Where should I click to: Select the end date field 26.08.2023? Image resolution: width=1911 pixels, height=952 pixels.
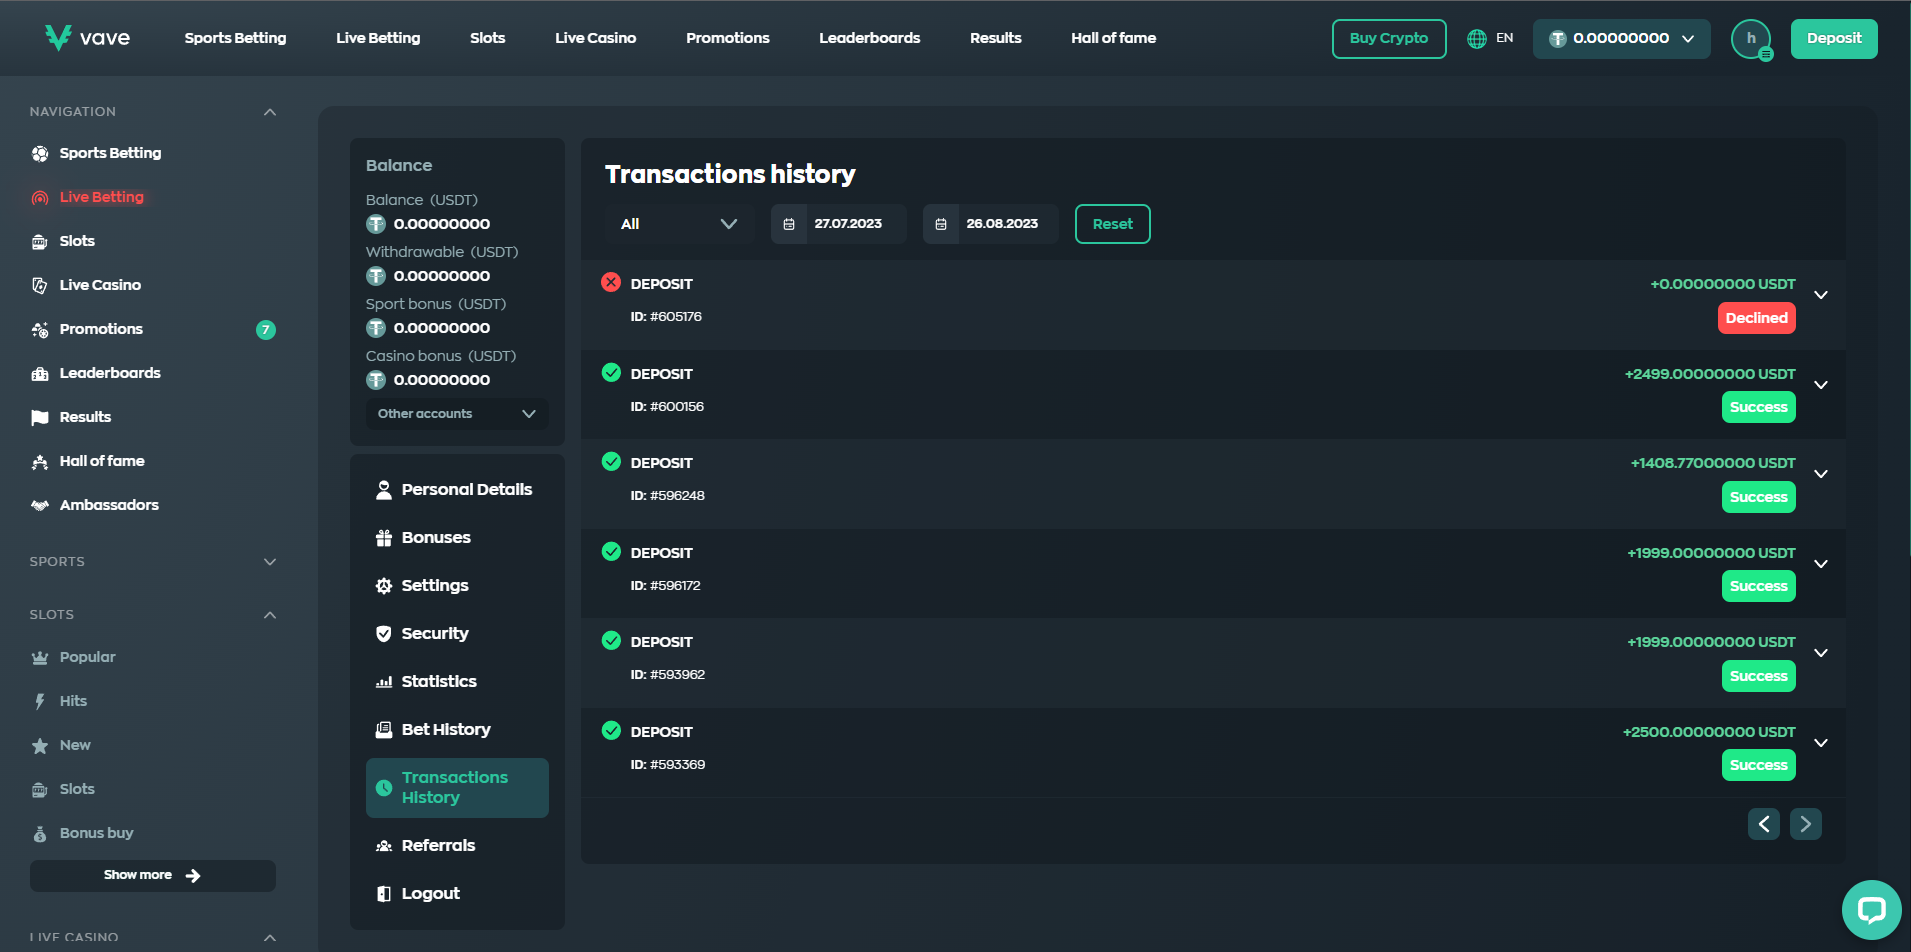[991, 224]
